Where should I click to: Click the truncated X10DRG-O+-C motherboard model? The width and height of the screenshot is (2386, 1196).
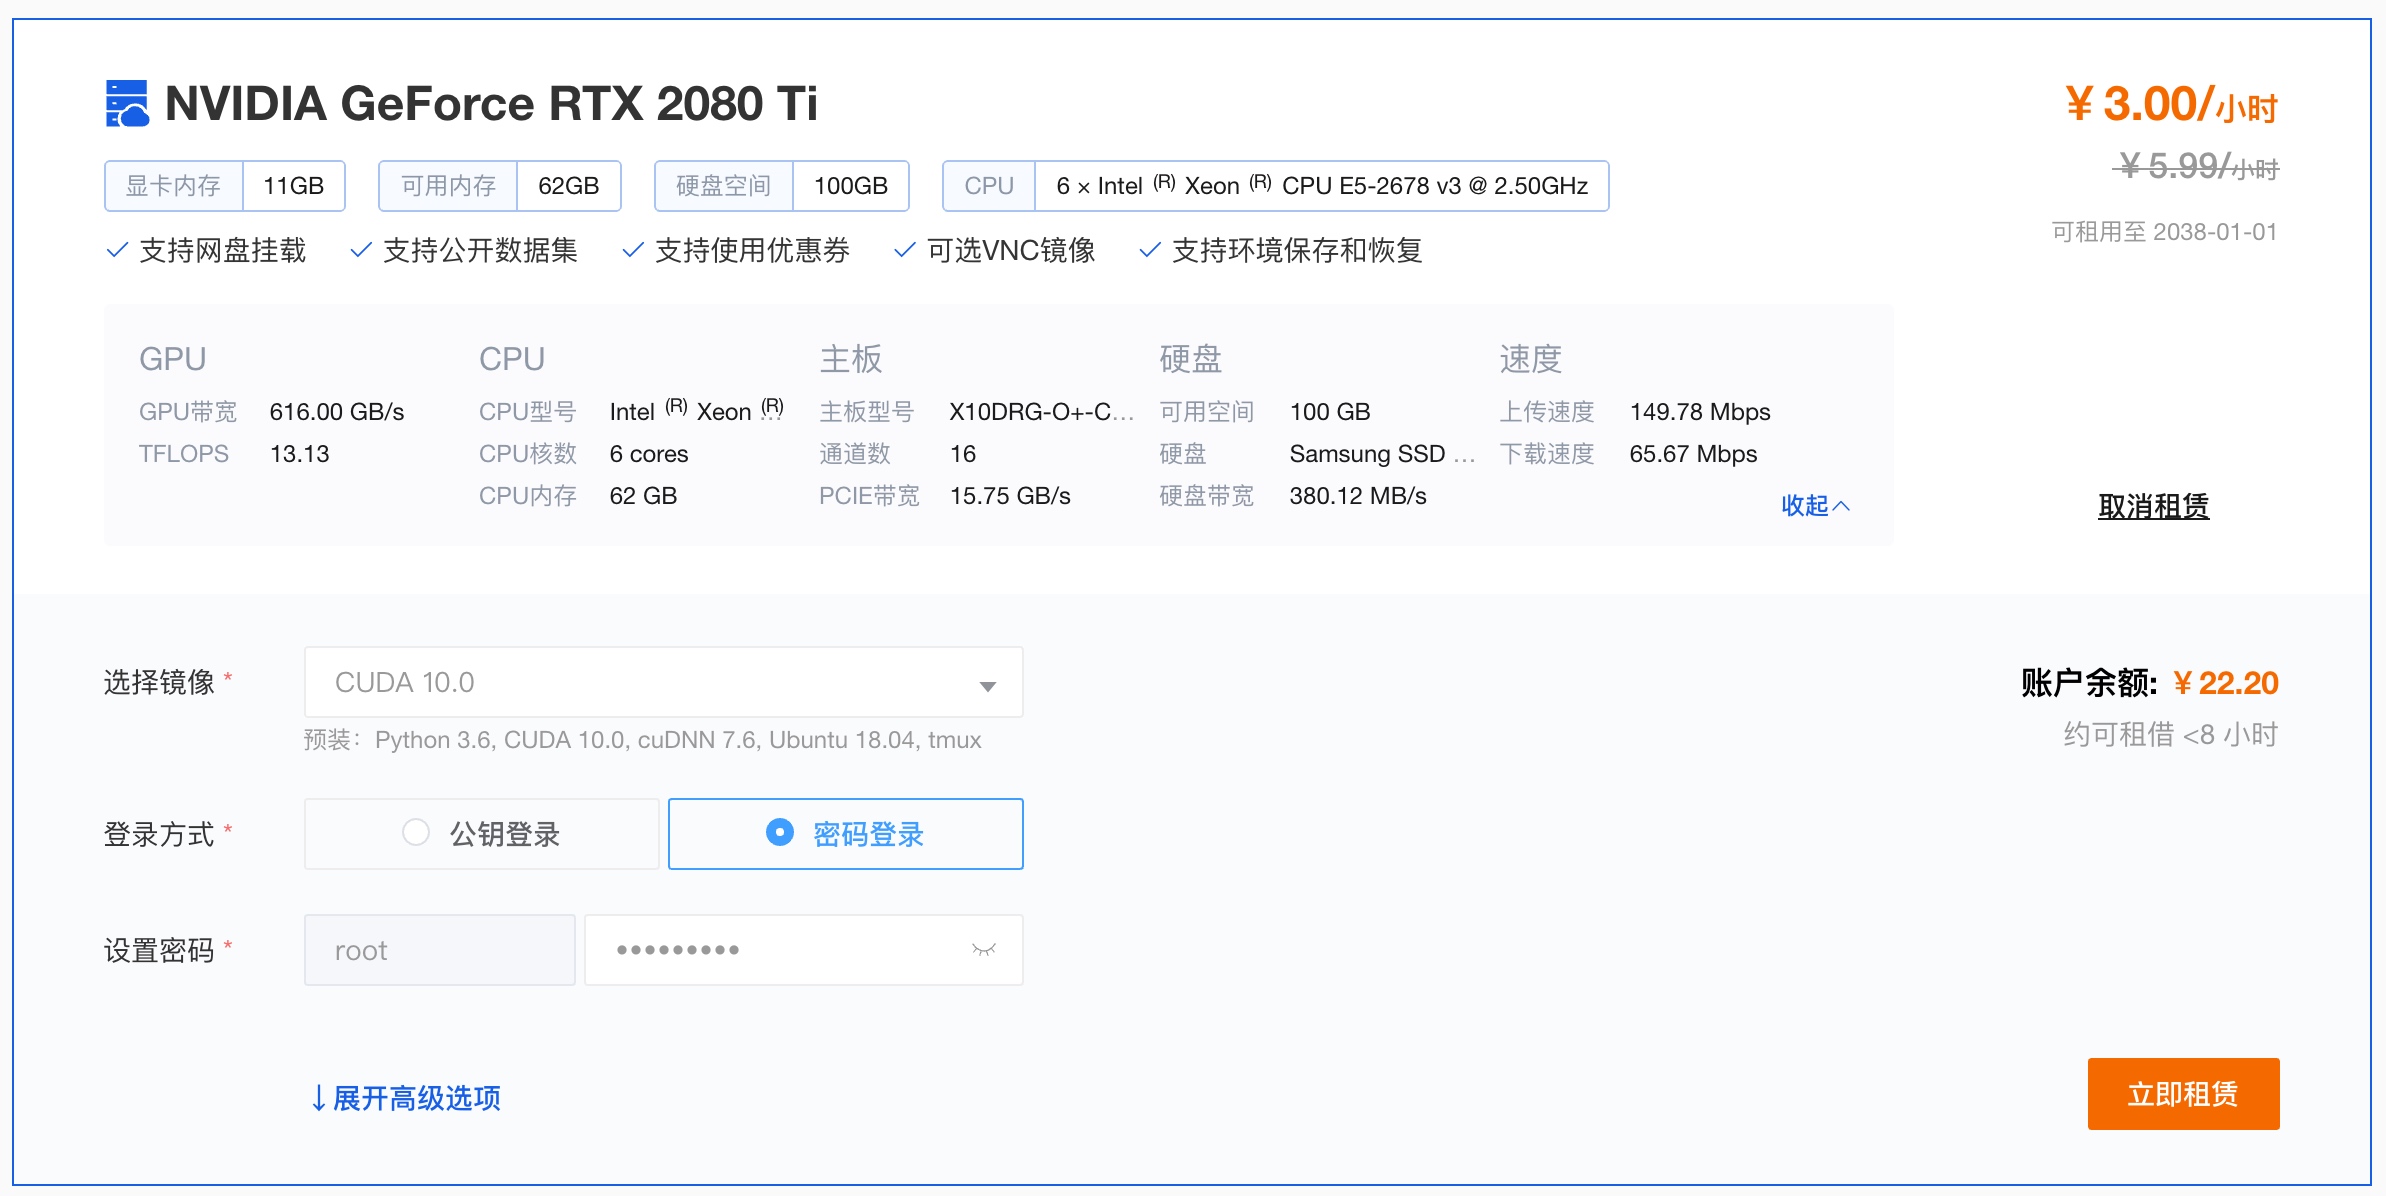tap(1041, 412)
